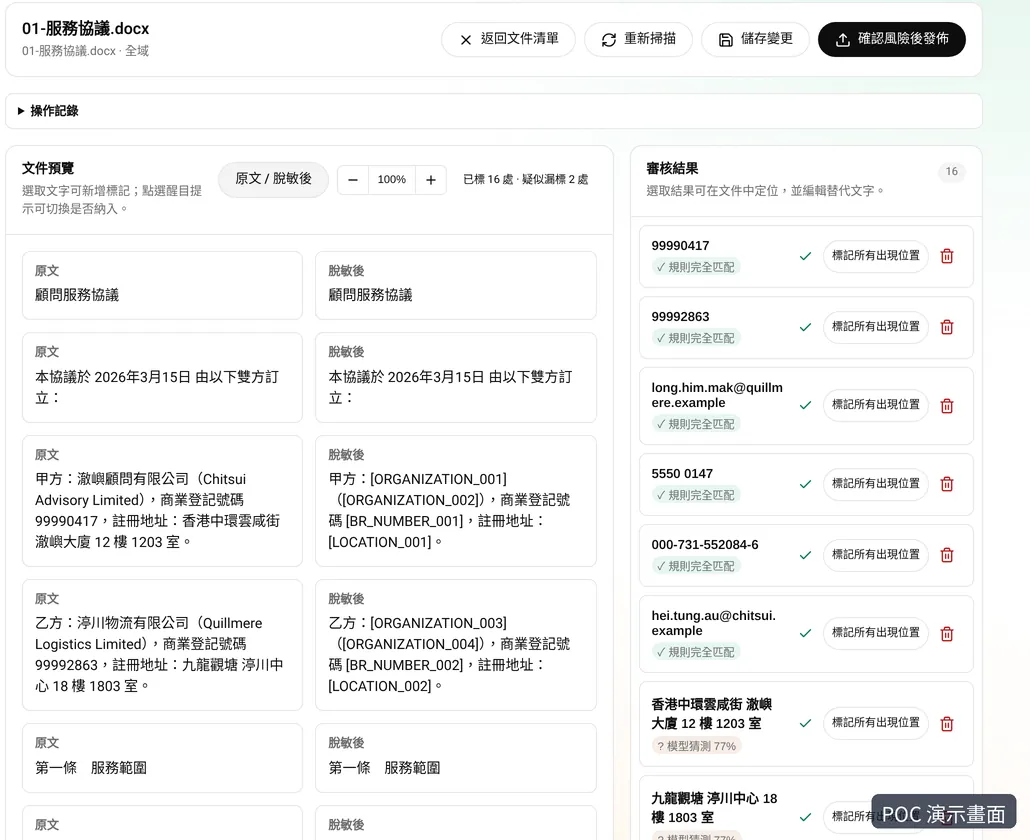The image size is (1030, 840).
Task: Click original paragraph starting 甲方:澂嶼顧問
Action: coord(162,500)
